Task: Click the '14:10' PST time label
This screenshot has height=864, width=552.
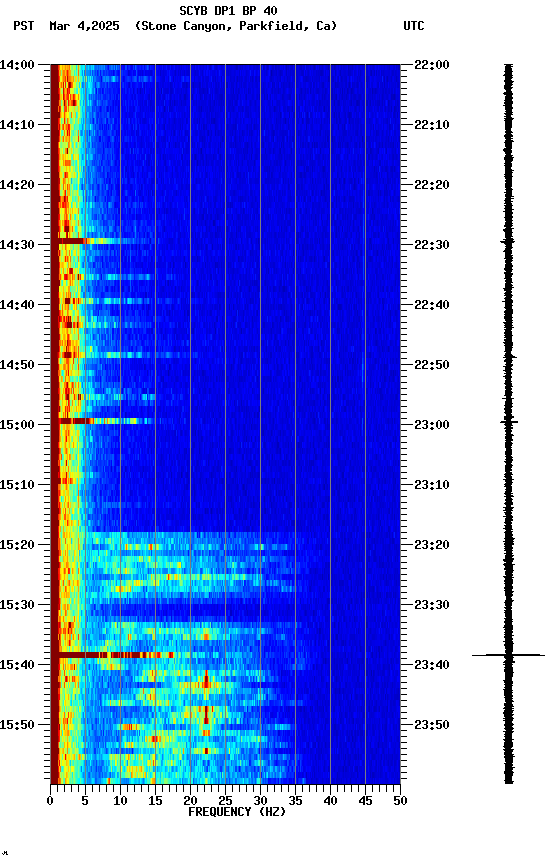Action: 17,125
